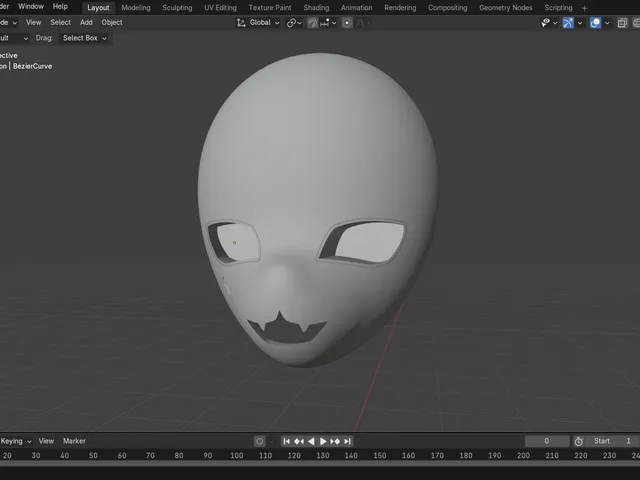The width and height of the screenshot is (640, 480).
Task: Open the viewport View menu
Action: click(x=33, y=22)
